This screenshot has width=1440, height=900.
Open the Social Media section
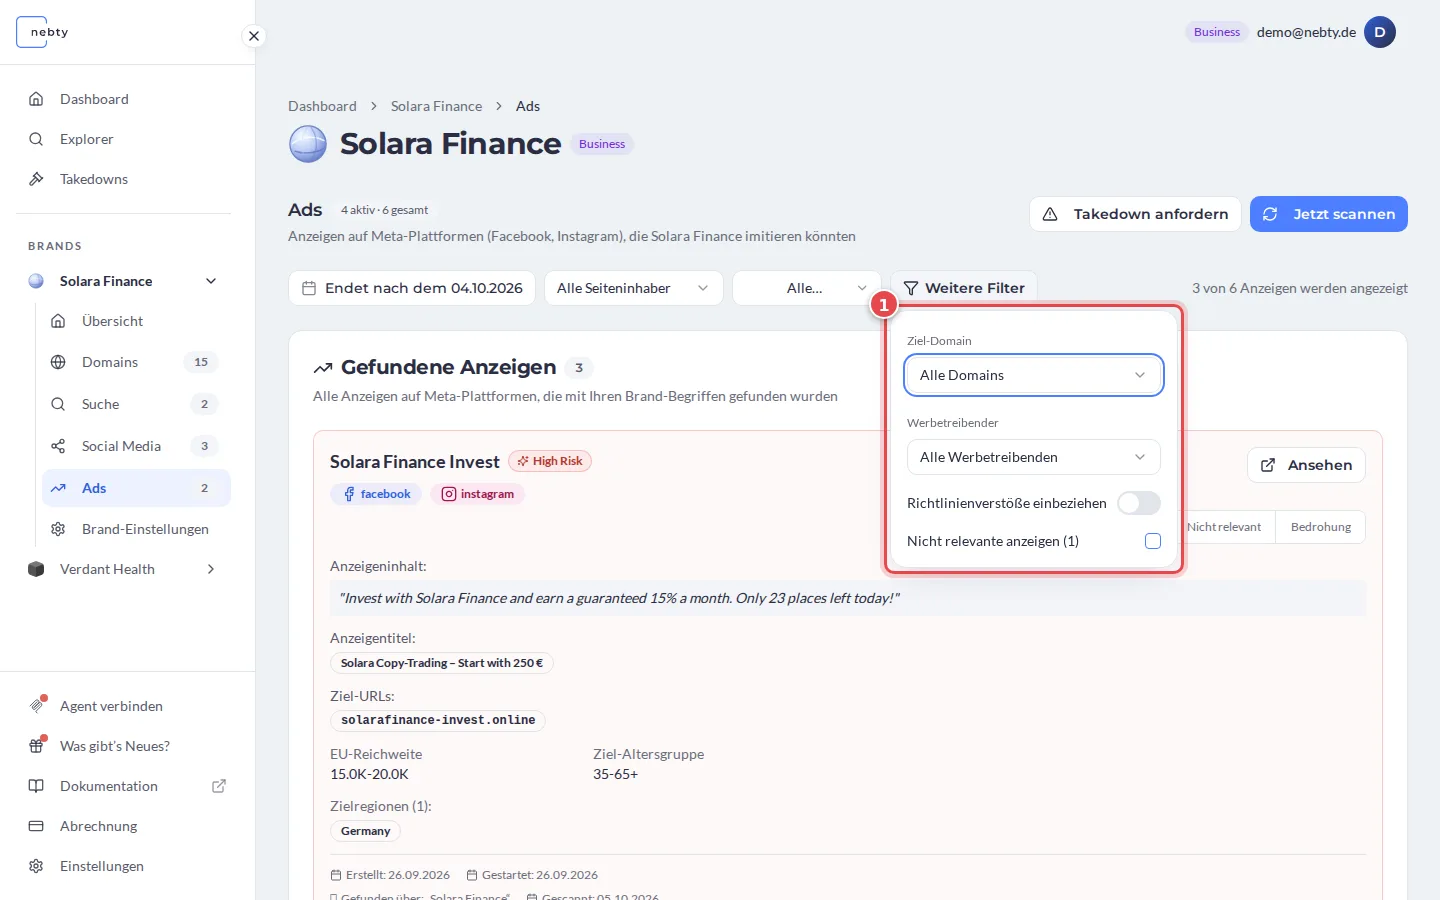click(x=136, y=446)
